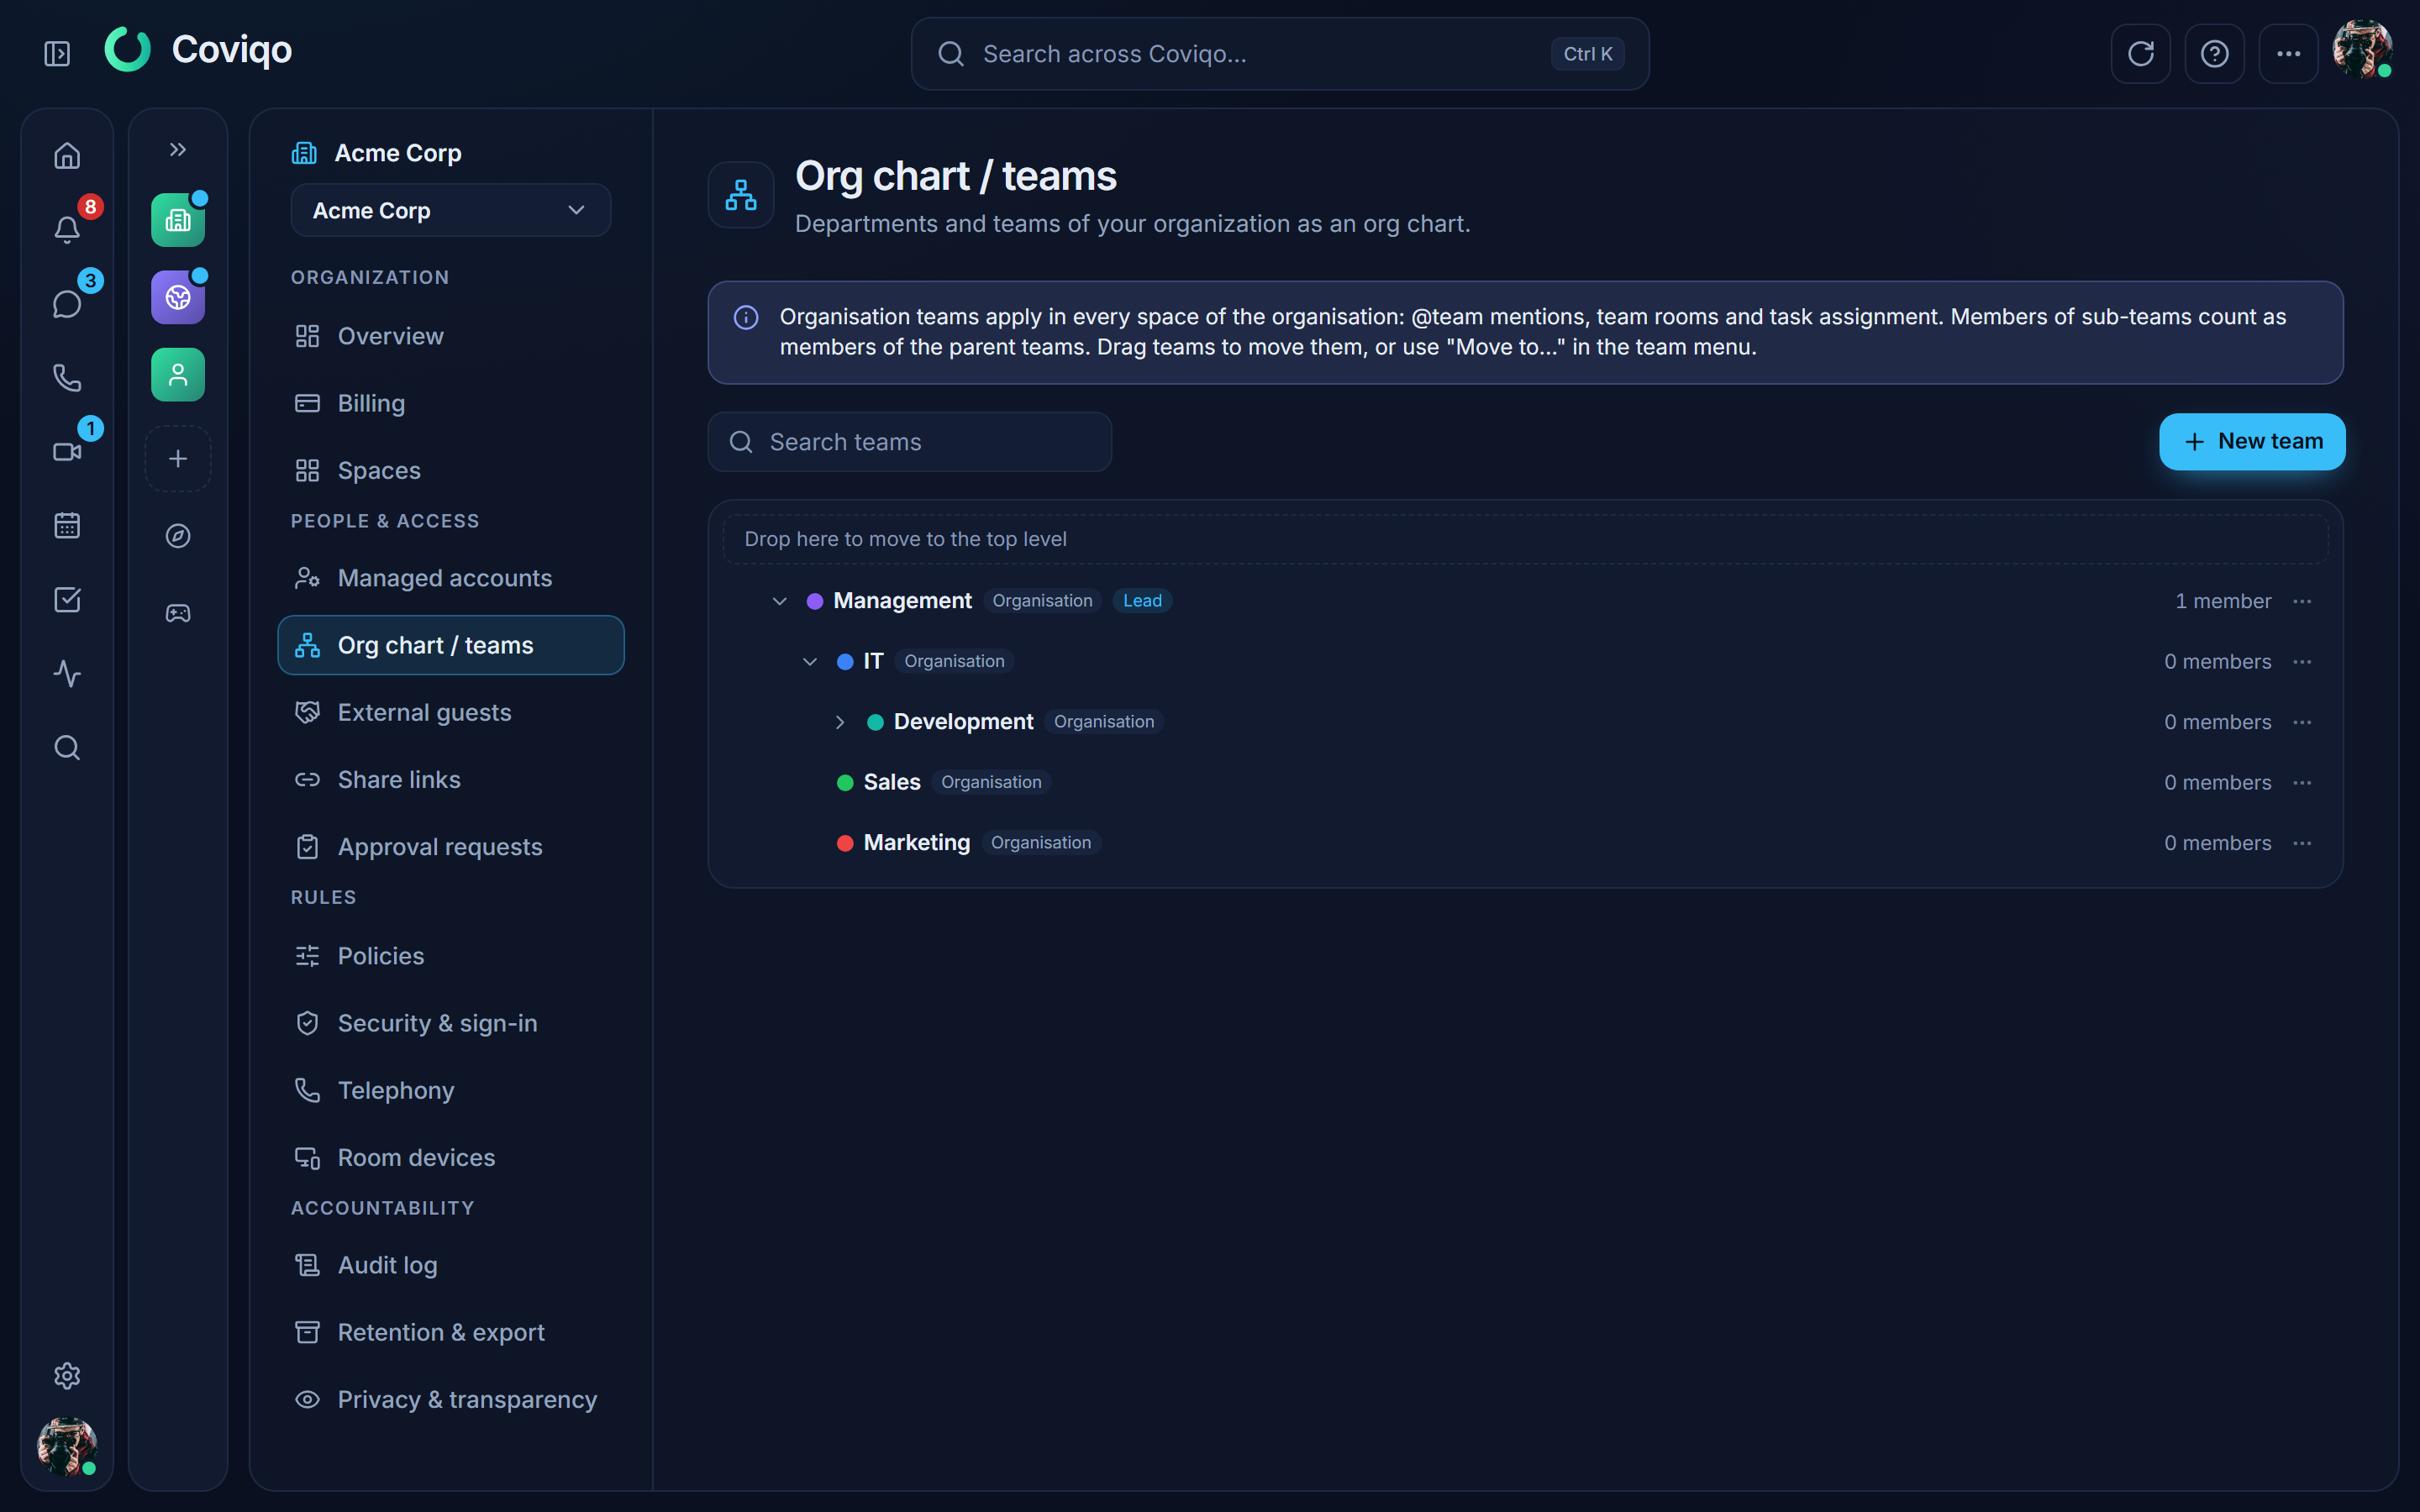2420x1512 pixels.
Task: Open Management row options menu
Action: 2302,601
